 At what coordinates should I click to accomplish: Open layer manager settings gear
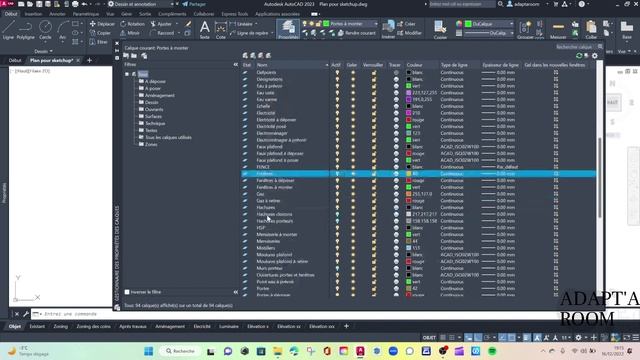595,56
